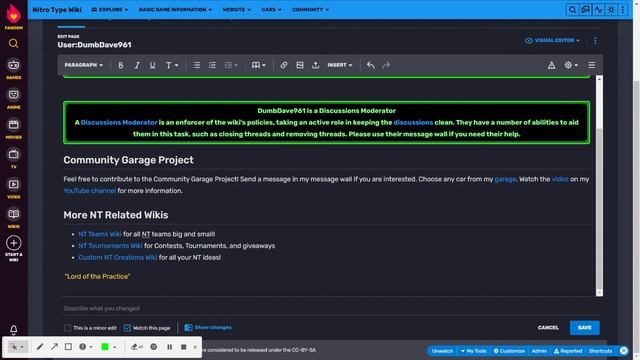Open the Community menu

(x=310, y=10)
